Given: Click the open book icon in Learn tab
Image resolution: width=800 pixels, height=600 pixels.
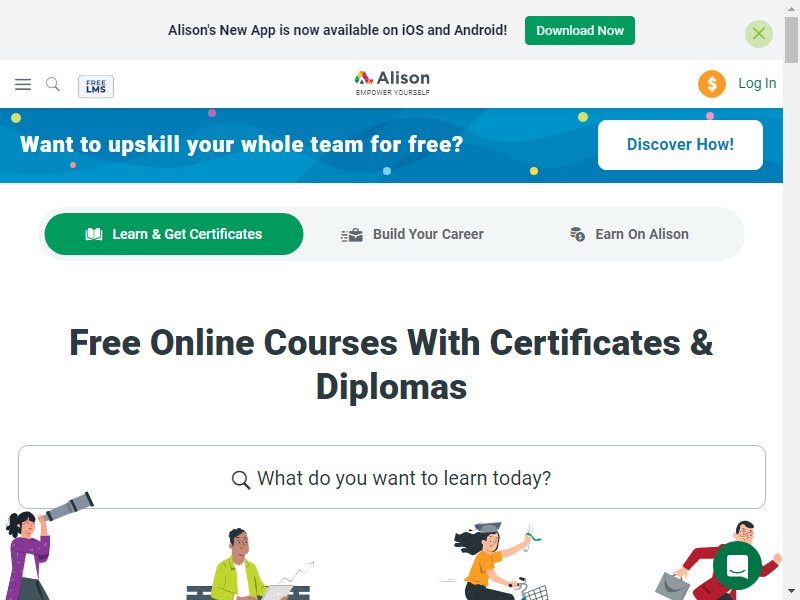Looking at the screenshot, I should click(x=94, y=234).
